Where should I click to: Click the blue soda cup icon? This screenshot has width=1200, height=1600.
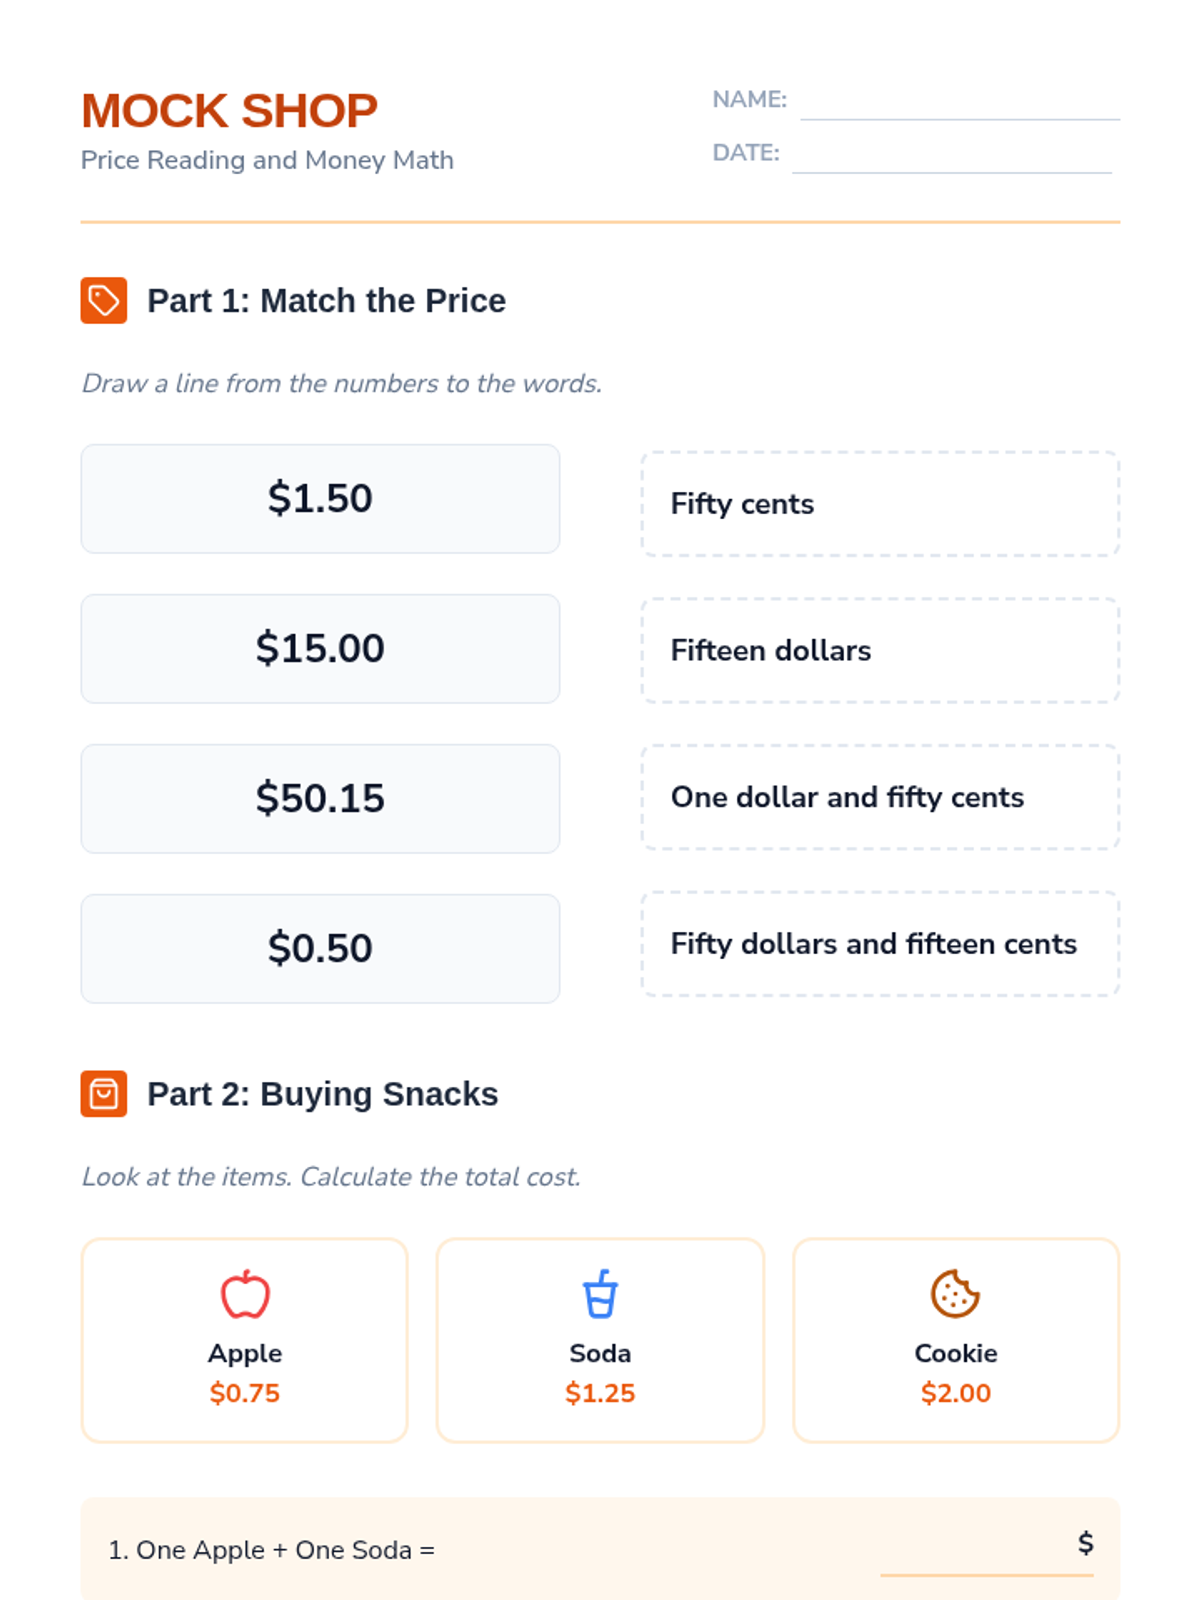(600, 1294)
